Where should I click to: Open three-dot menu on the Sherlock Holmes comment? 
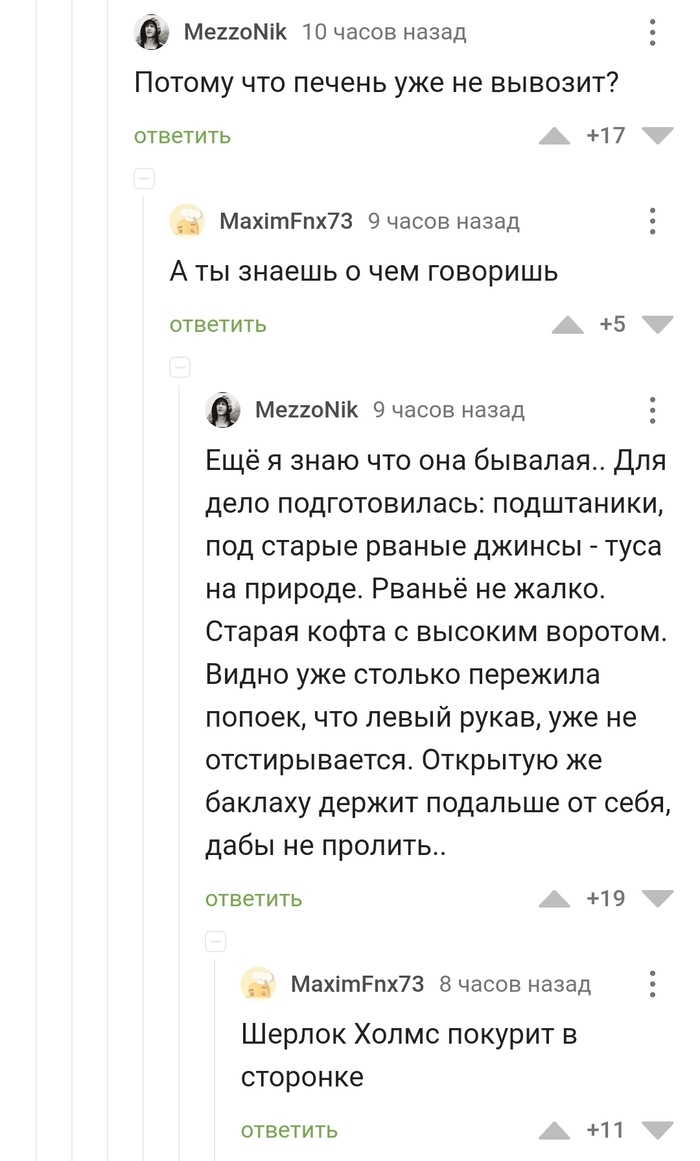[x=652, y=984]
